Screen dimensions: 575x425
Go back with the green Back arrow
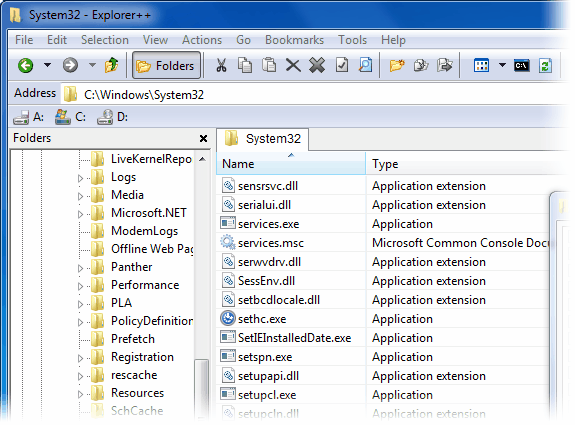(x=26, y=66)
